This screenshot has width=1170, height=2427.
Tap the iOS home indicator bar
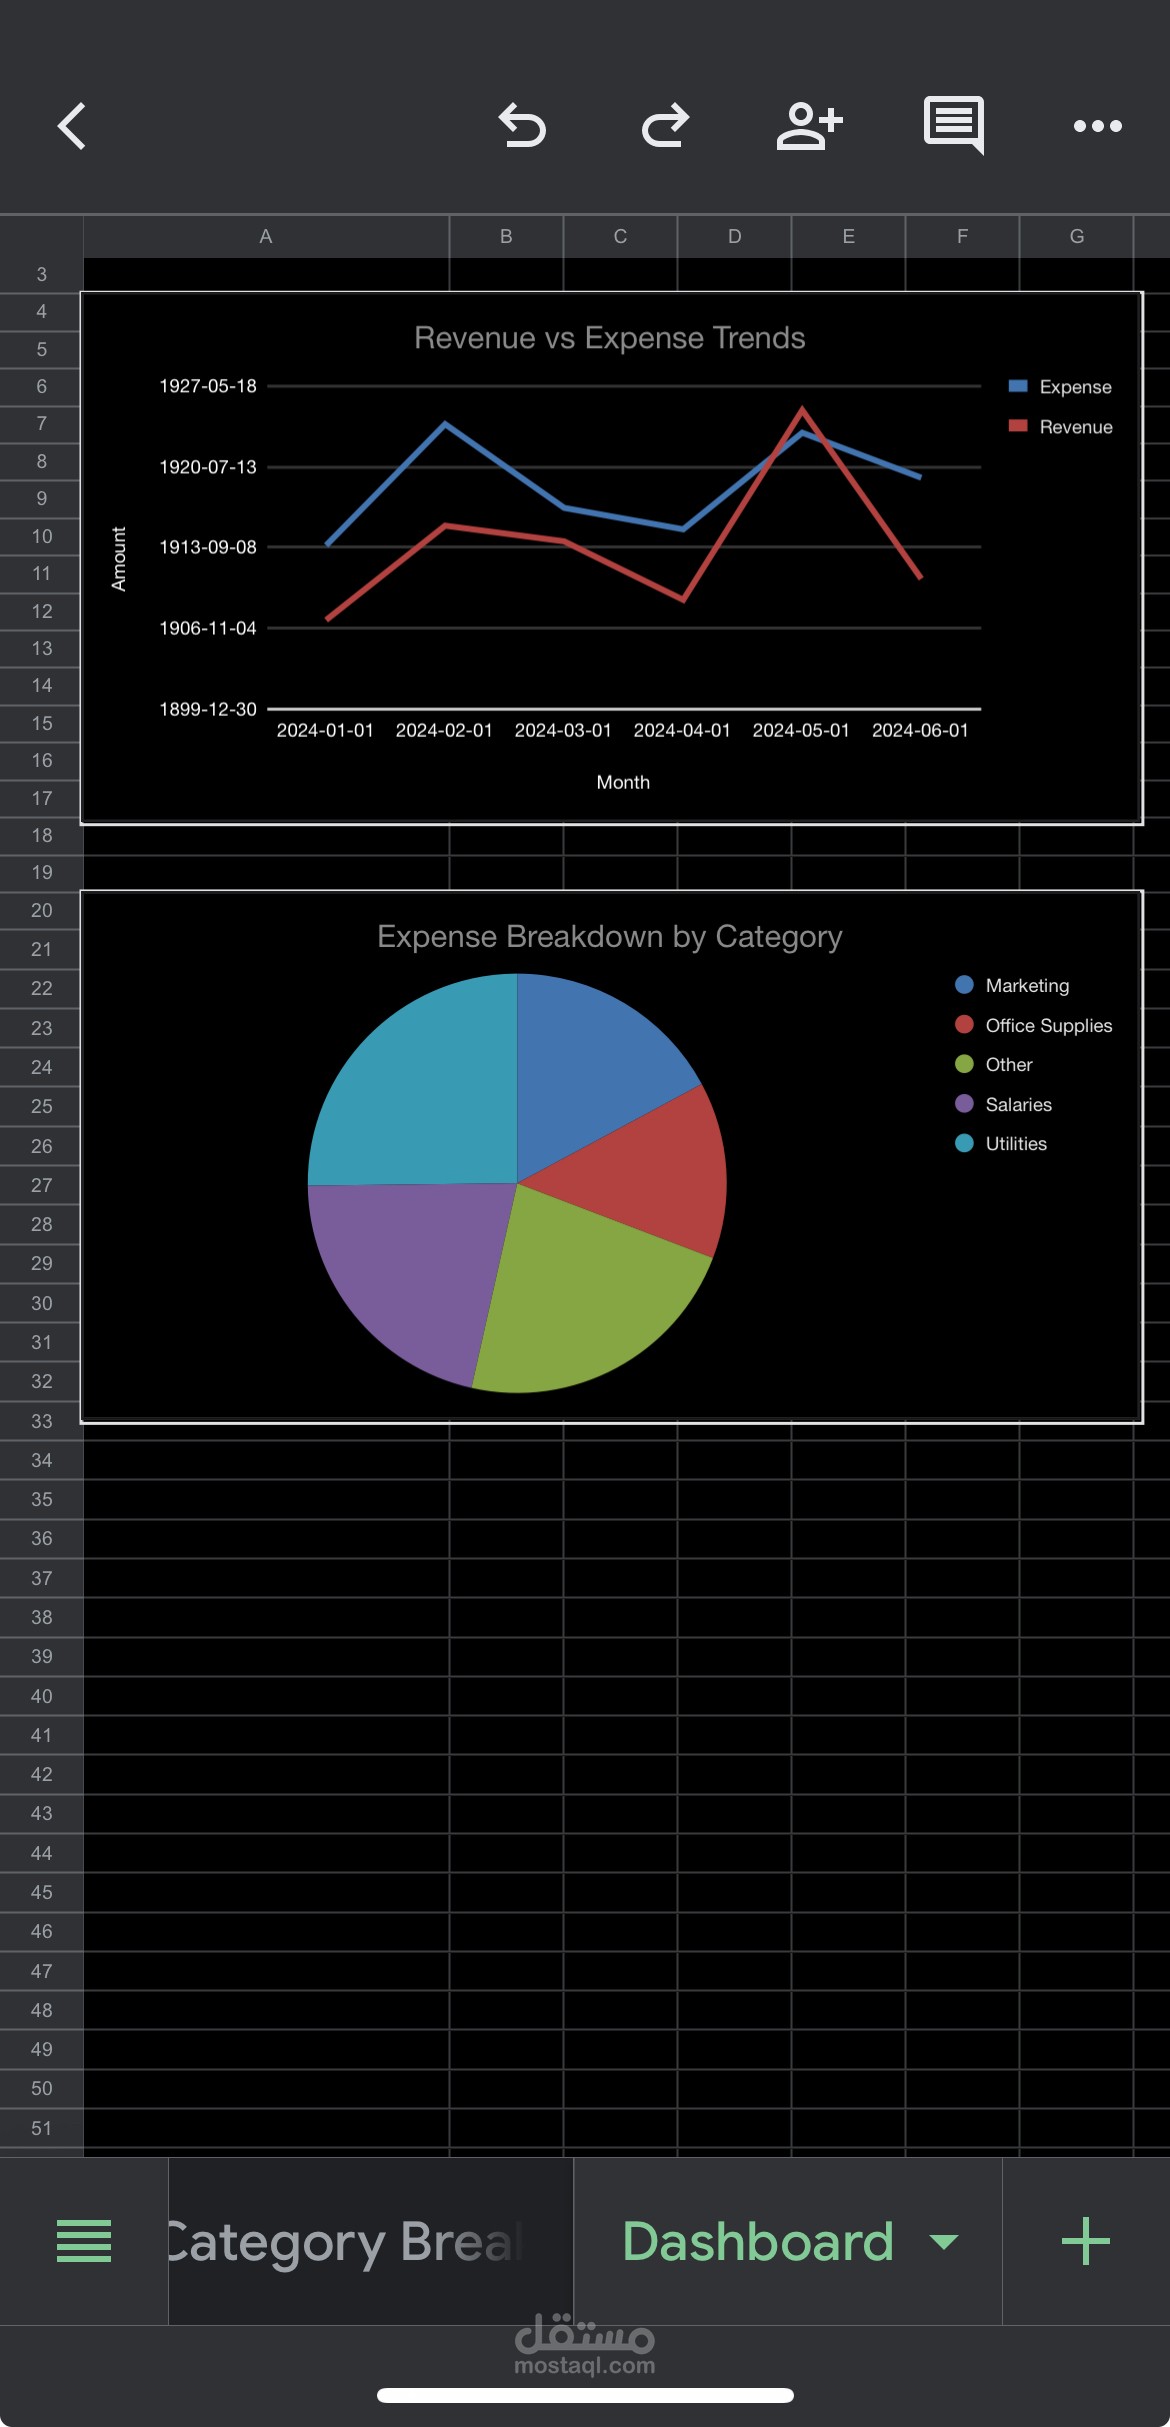point(585,2395)
